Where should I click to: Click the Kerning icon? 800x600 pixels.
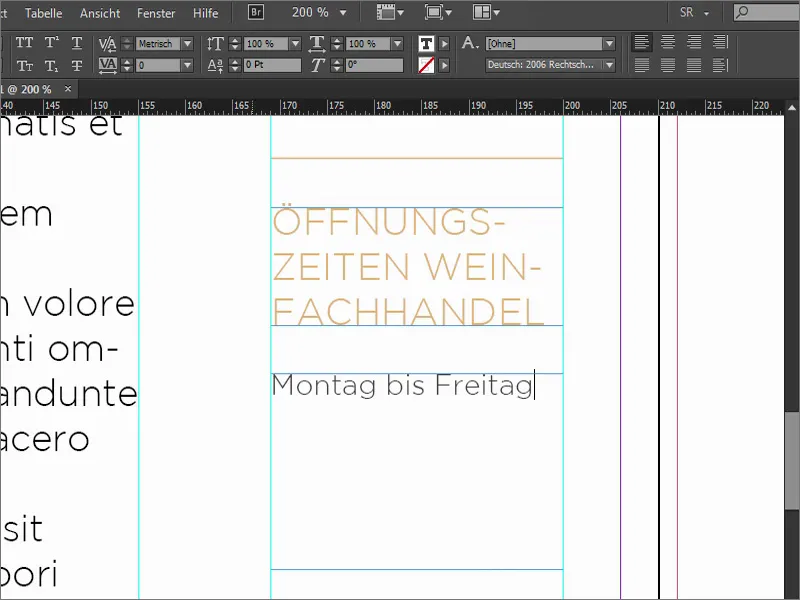[x=107, y=44]
